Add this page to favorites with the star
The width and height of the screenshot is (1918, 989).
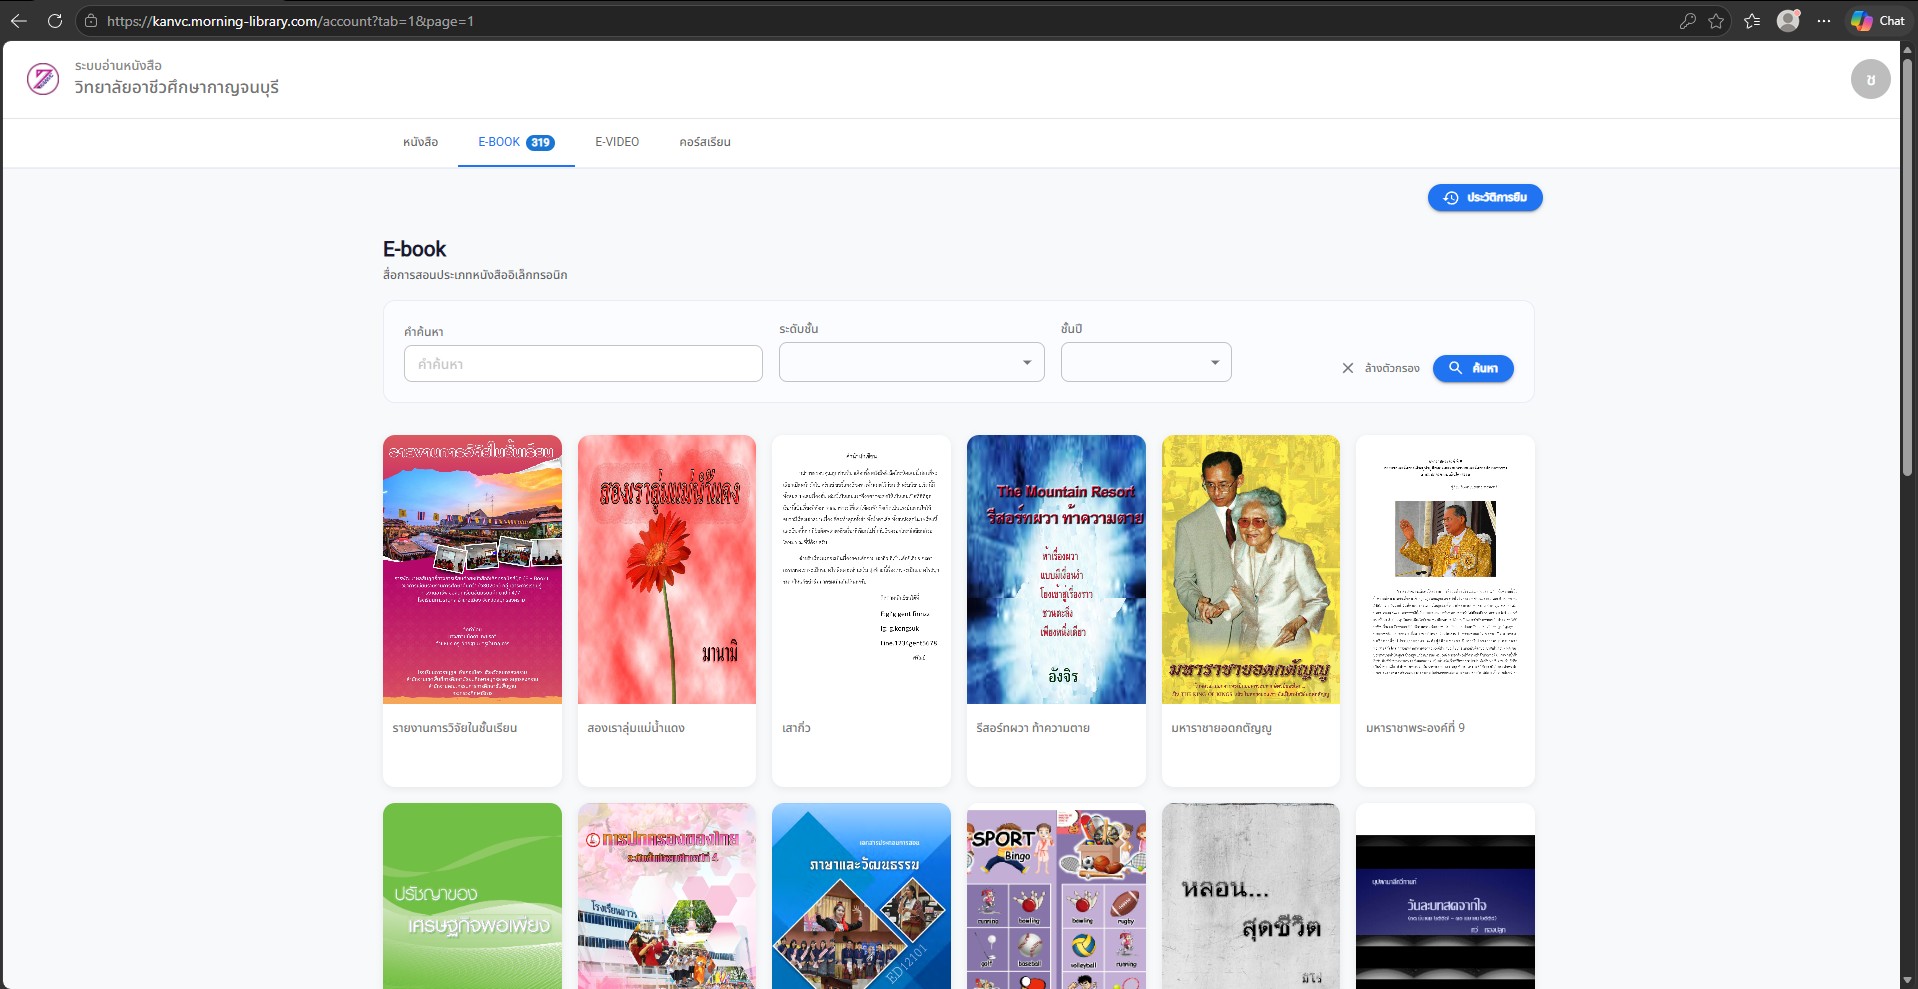(1716, 21)
